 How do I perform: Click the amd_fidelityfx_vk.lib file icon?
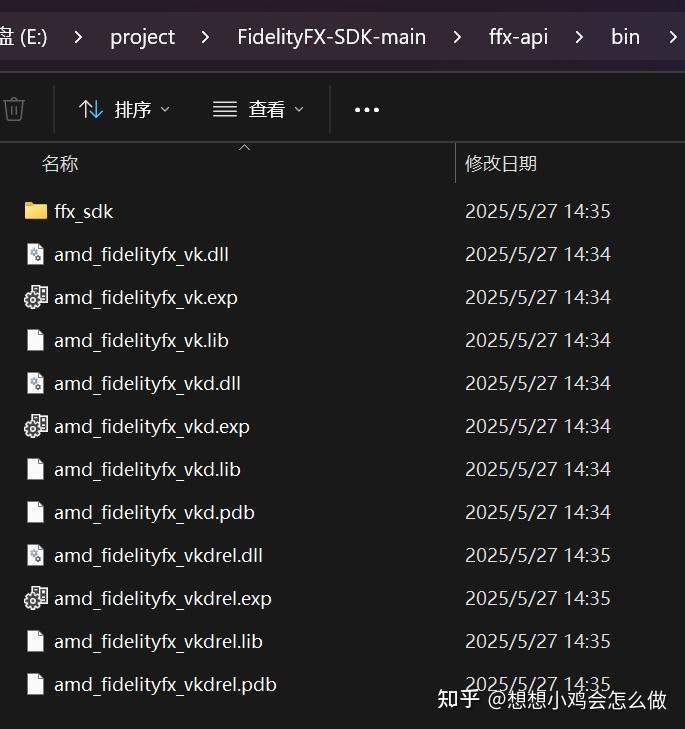[x=35, y=340]
